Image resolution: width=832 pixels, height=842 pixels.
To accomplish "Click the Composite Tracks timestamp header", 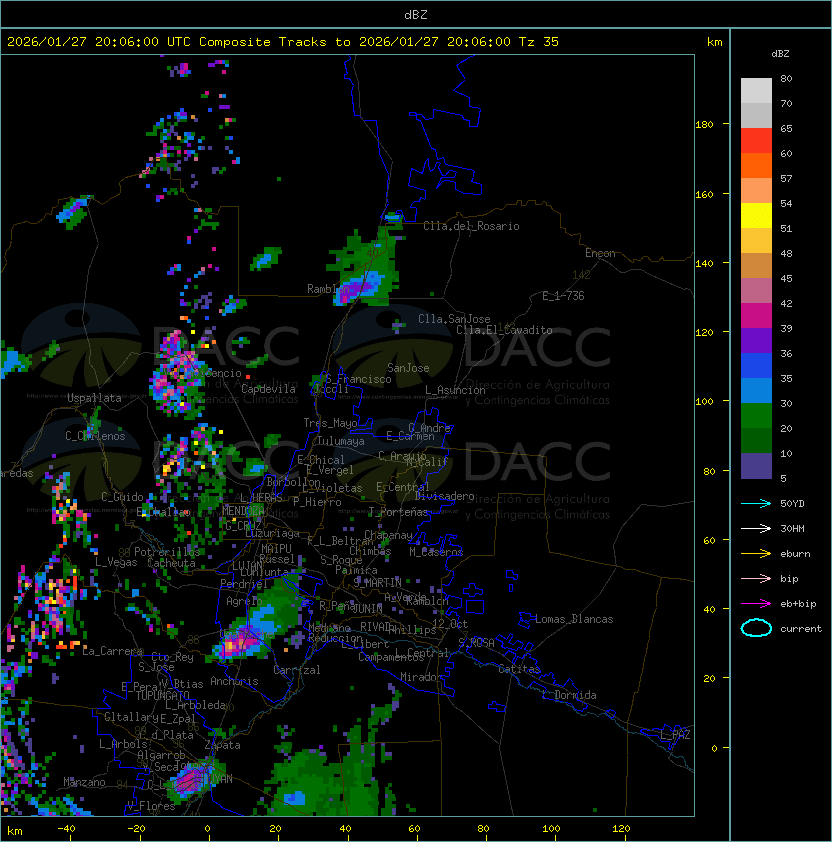I will point(283,42).
